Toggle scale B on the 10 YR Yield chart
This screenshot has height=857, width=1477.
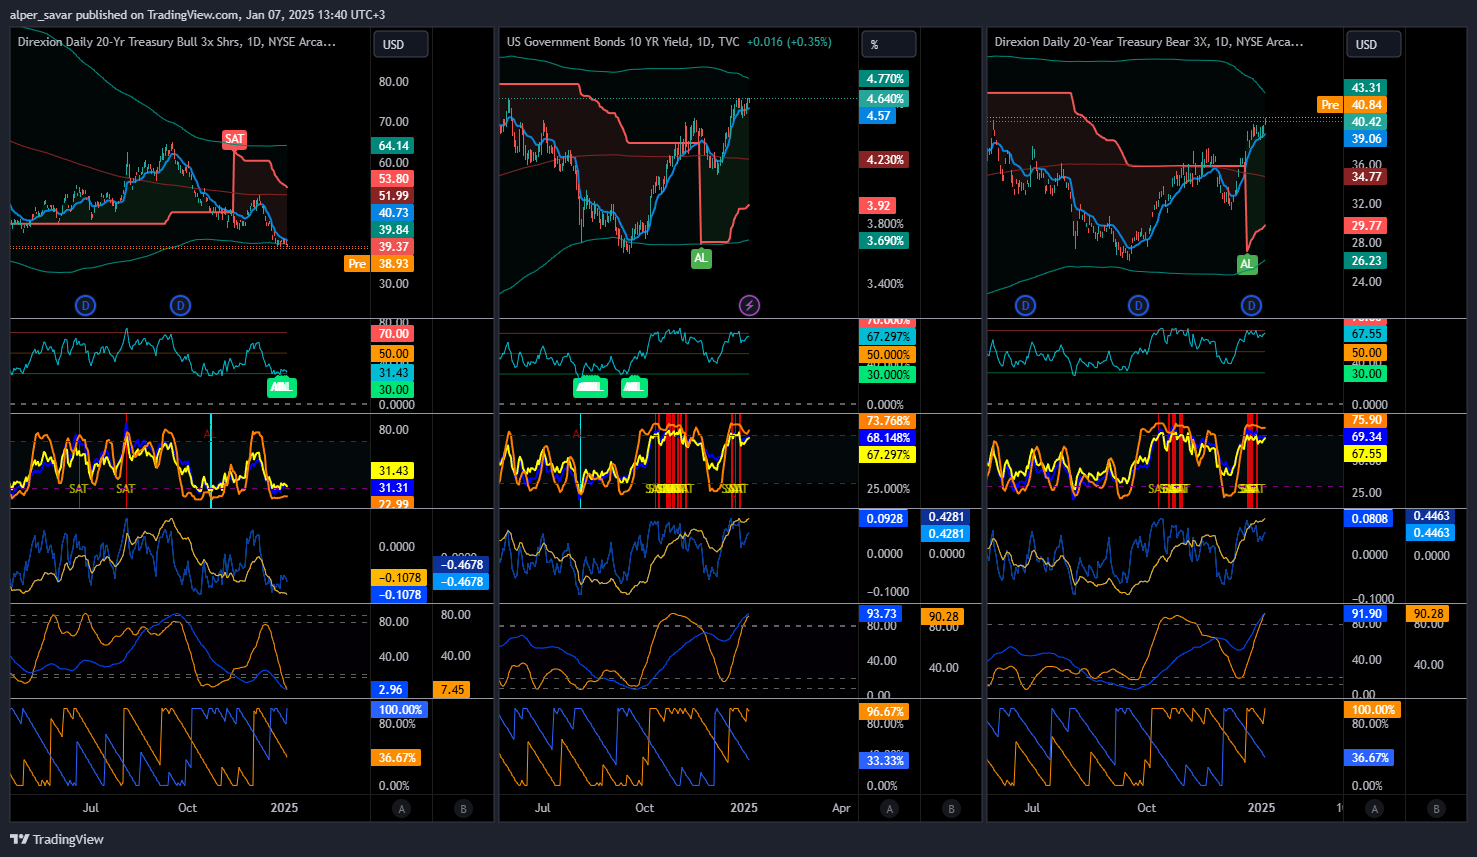point(951,808)
